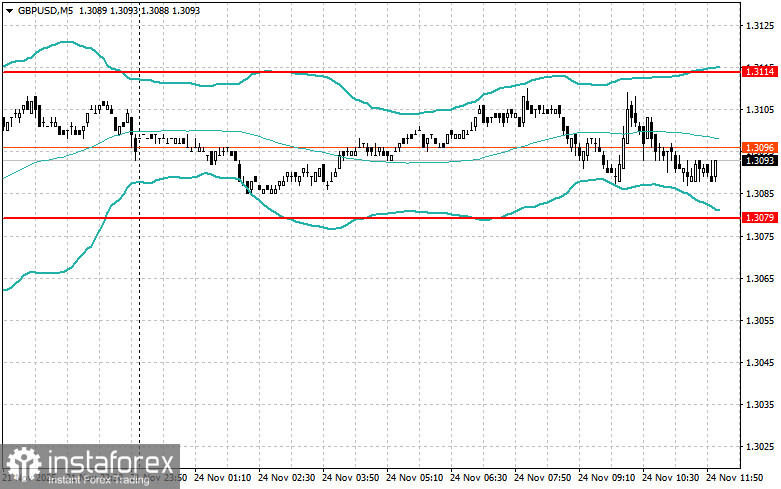Select the 24 Nov 03:50 time label

pyautogui.click(x=350, y=478)
